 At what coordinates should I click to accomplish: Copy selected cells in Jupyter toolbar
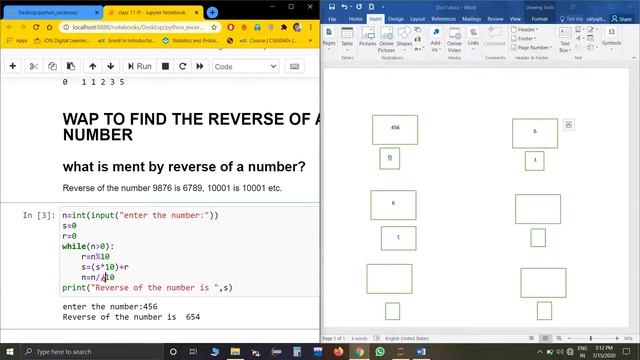pyautogui.click(x=52, y=66)
